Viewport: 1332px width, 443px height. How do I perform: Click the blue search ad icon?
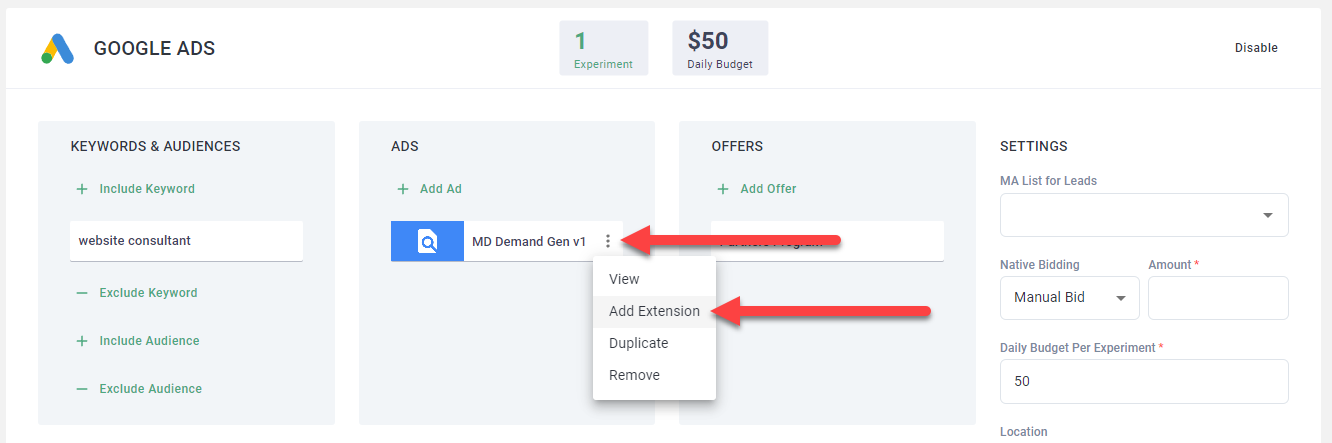427,241
